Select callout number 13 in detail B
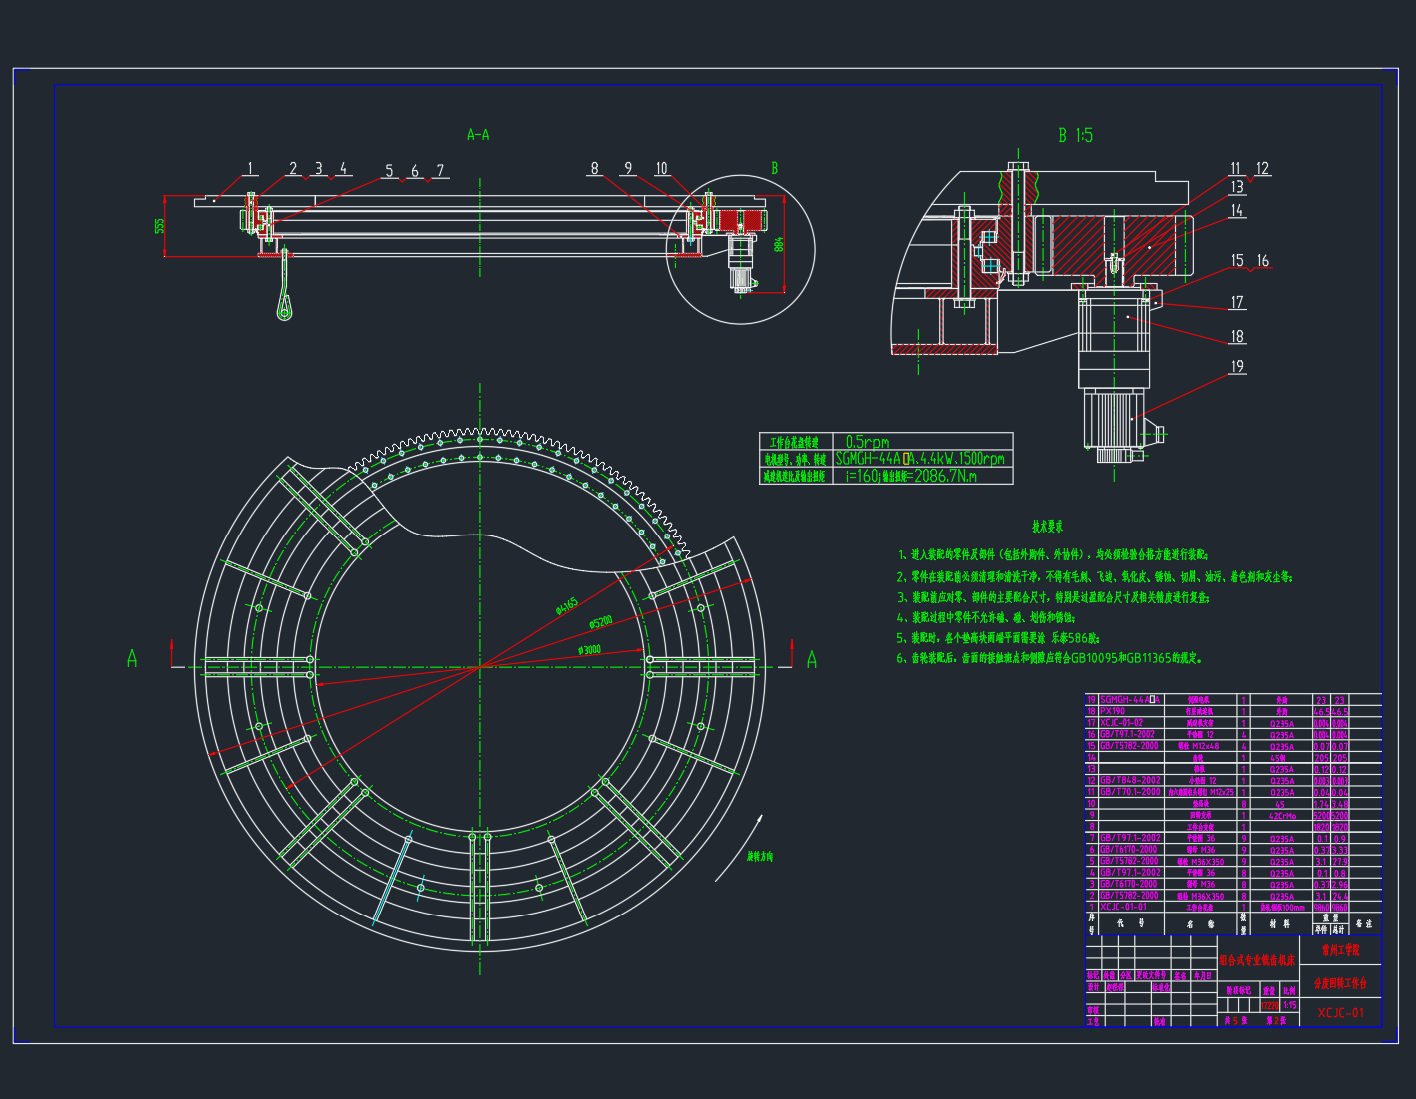The height and width of the screenshot is (1099, 1416). coord(1237,187)
